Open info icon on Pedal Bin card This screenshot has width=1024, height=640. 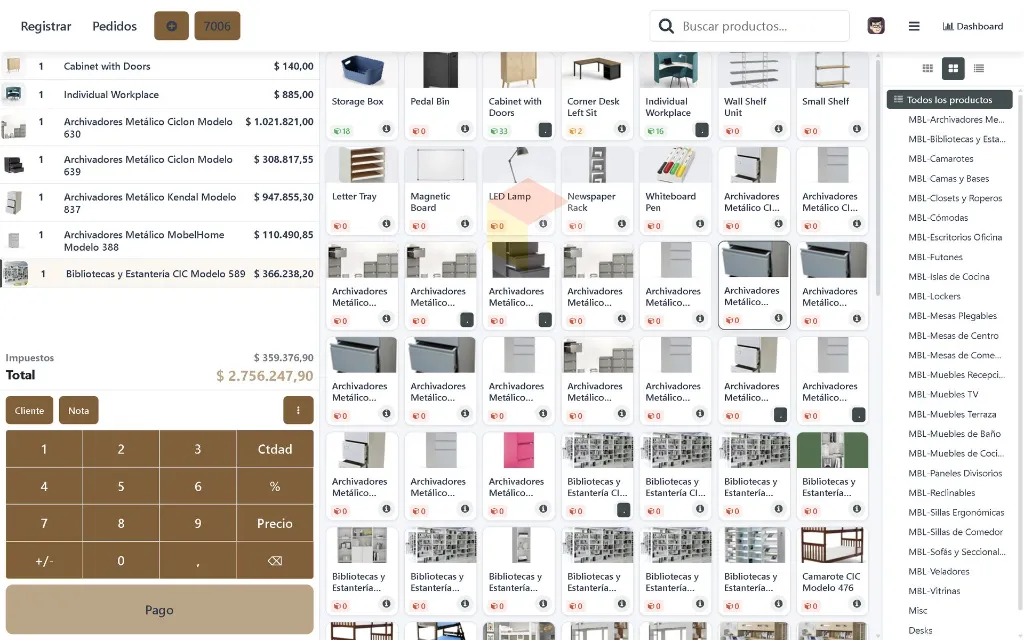tap(465, 129)
